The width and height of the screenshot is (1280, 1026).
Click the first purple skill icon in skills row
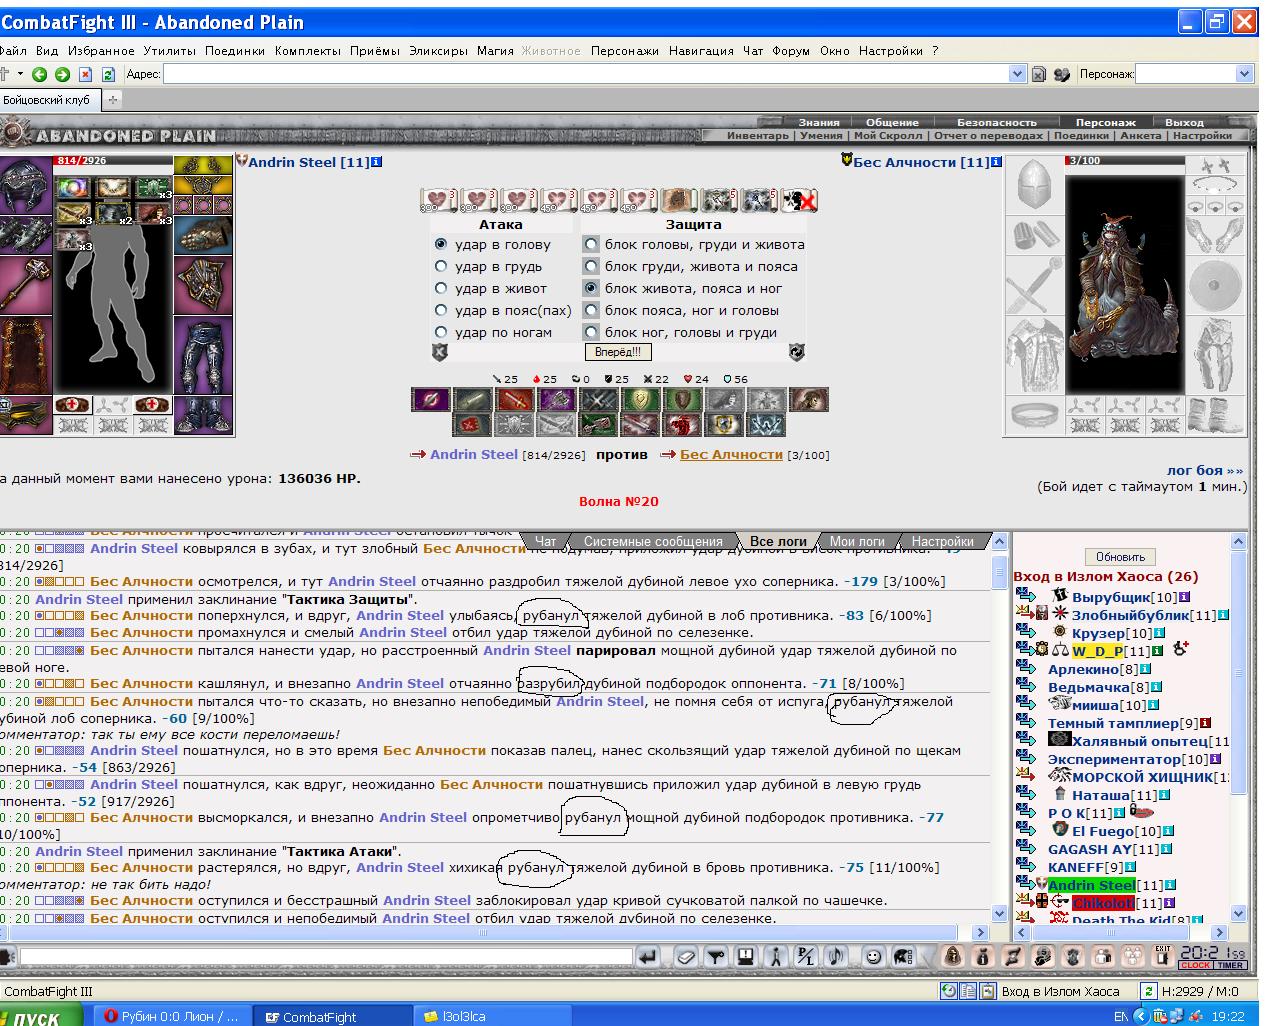(430, 400)
